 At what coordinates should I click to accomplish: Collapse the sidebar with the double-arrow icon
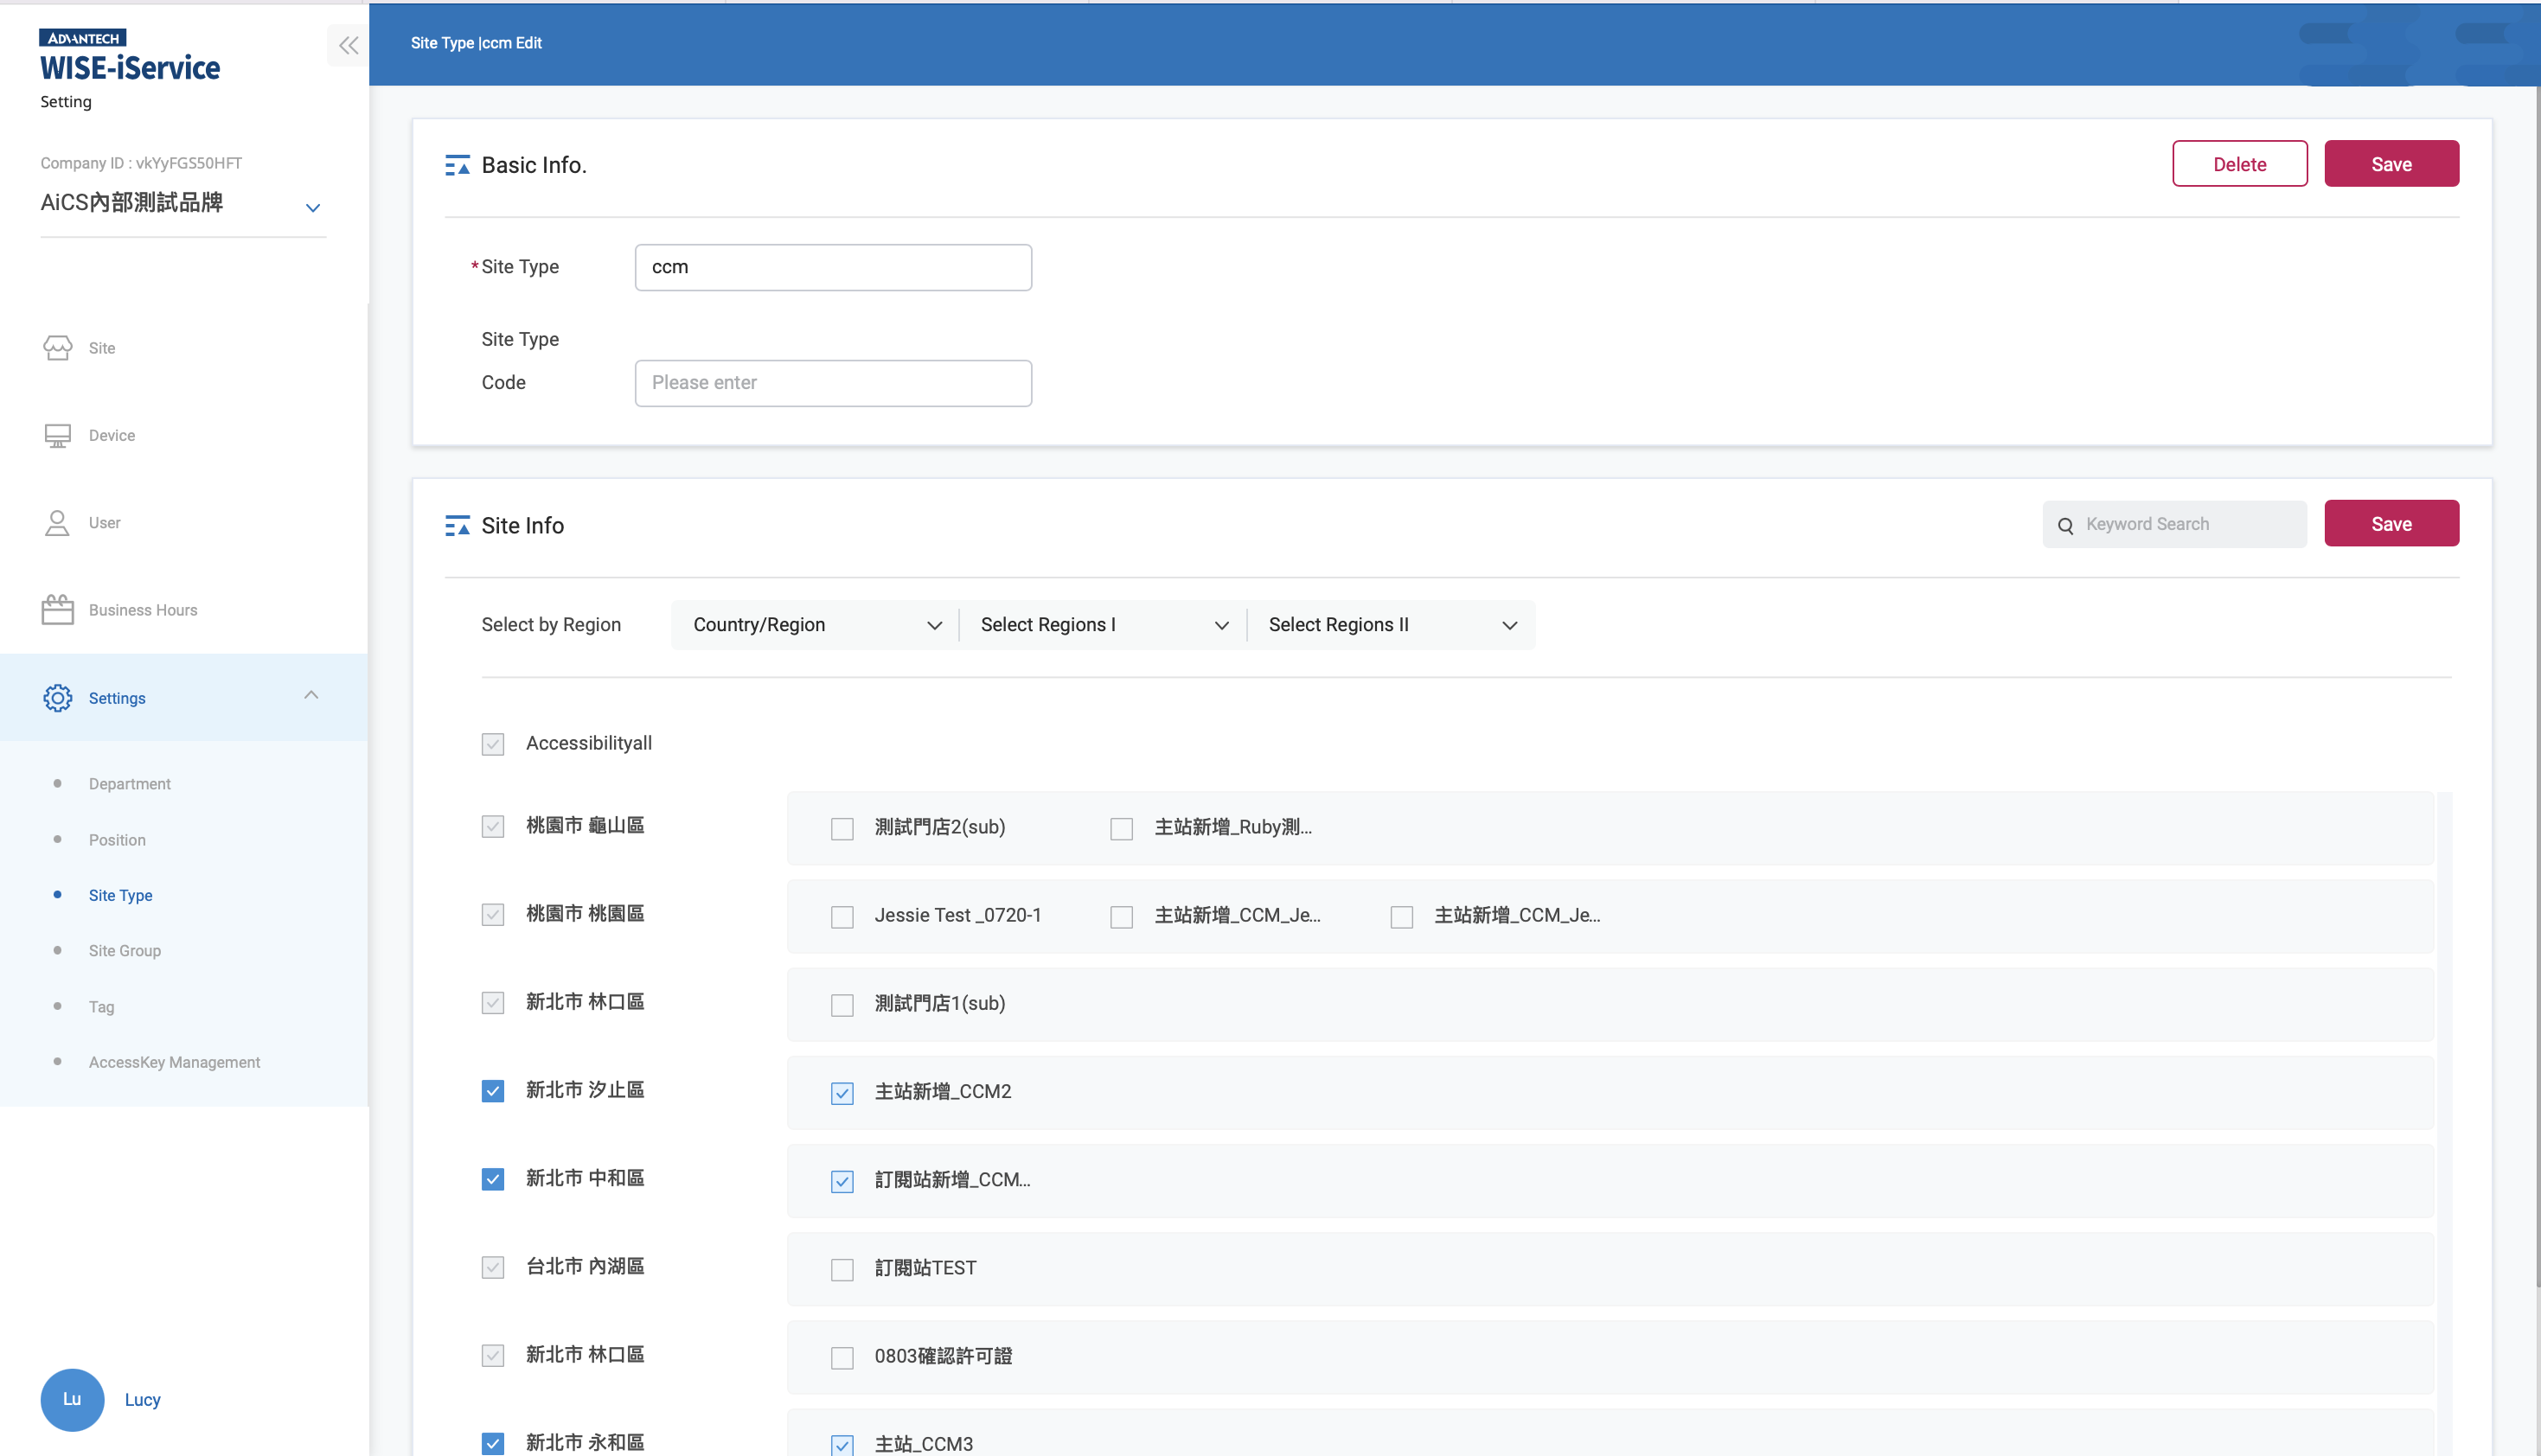(348, 45)
